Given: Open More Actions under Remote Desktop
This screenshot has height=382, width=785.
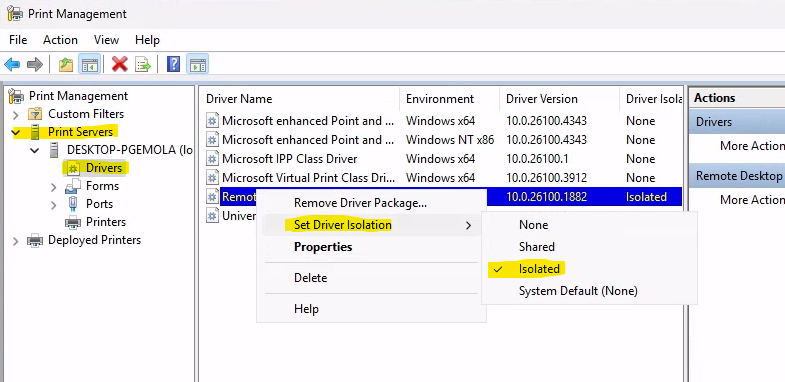Looking at the screenshot, I should [x=752, y=200].
